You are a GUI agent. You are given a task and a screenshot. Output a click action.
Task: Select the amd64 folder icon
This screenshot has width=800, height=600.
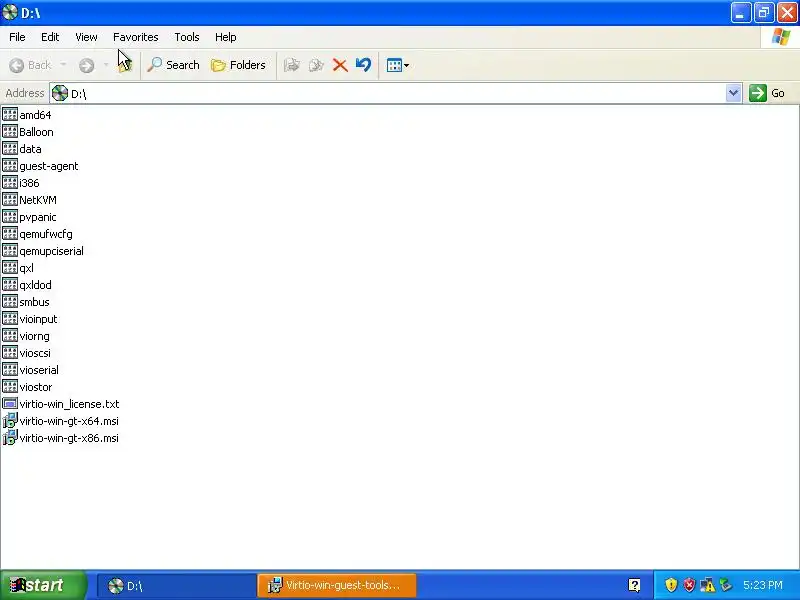click(10, 115)
